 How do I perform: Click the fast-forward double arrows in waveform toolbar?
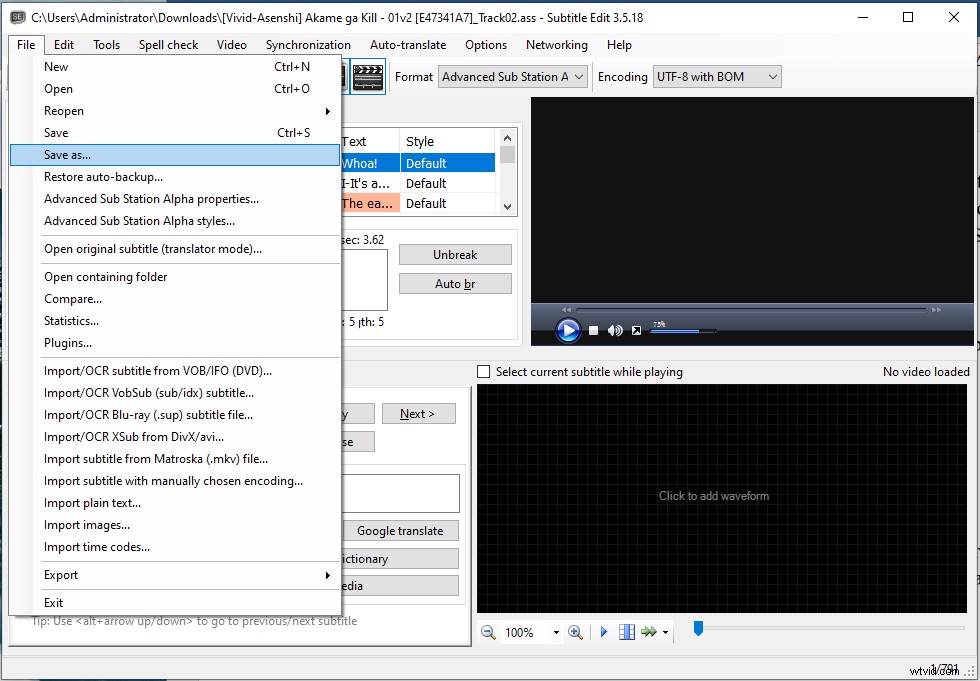pyautogui.click(x=648, y=632)
